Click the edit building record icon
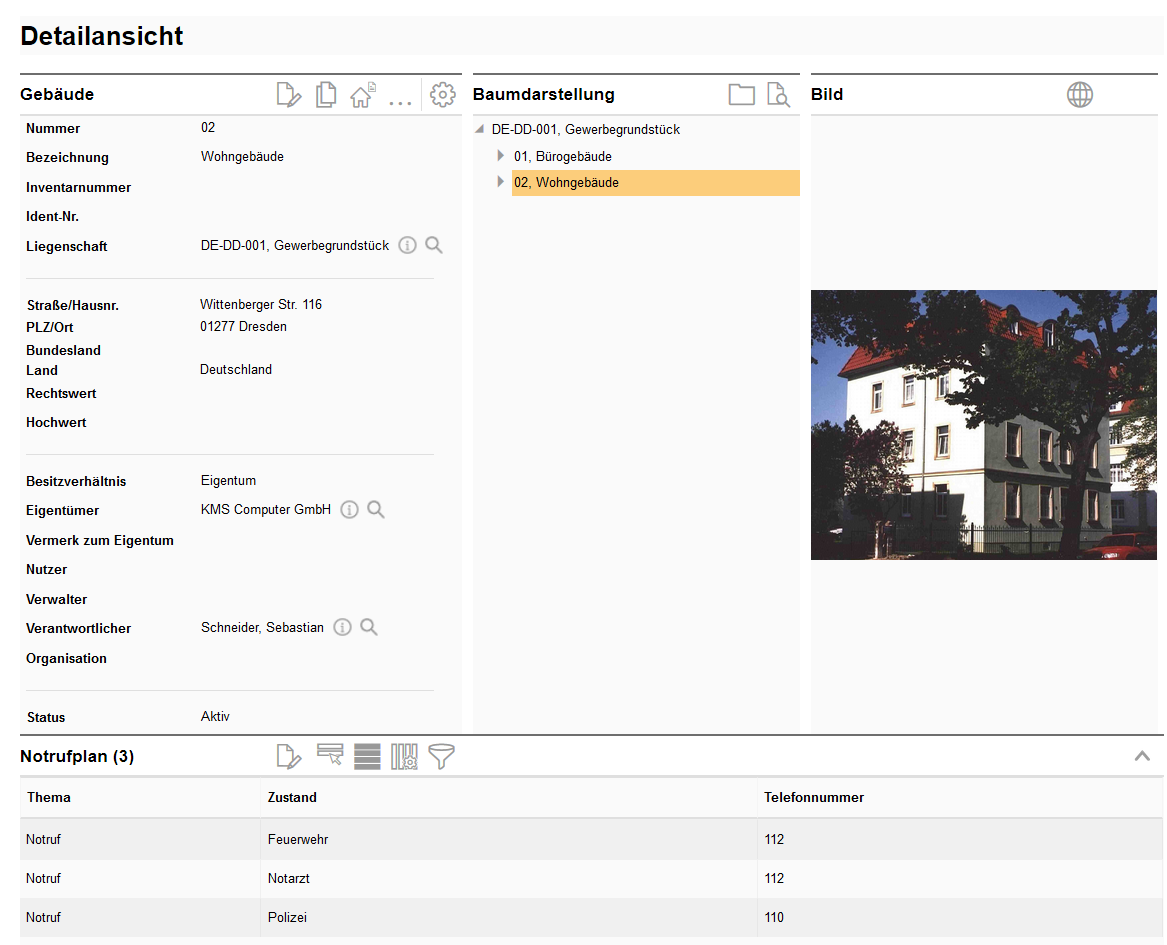The image size is (1167, 945). click(288, 95)
